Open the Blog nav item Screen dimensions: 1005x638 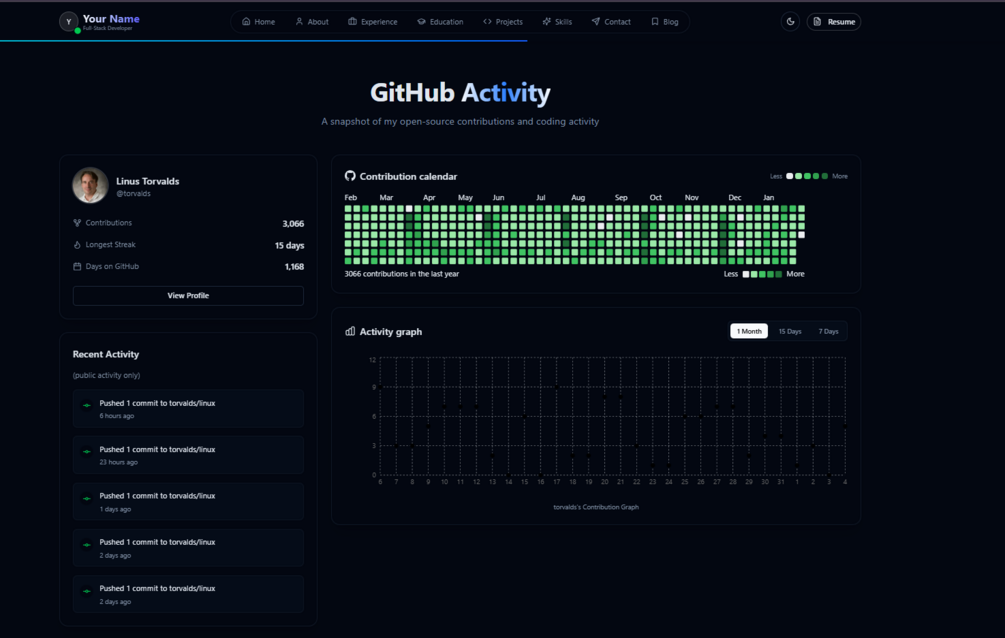(665, 22)
